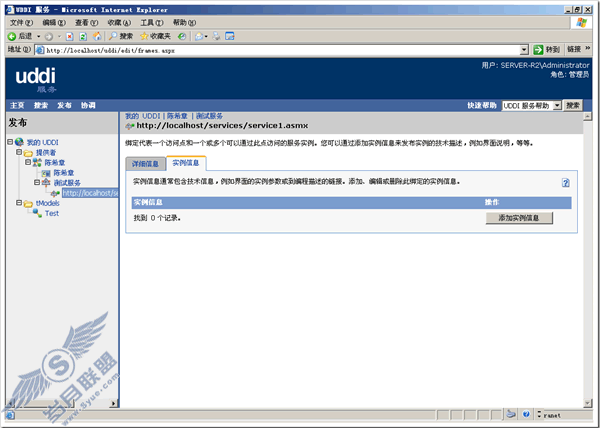Open the UDDI 服务帮助 dropdown
600x428 pixels.
click(x=557, y=105)
